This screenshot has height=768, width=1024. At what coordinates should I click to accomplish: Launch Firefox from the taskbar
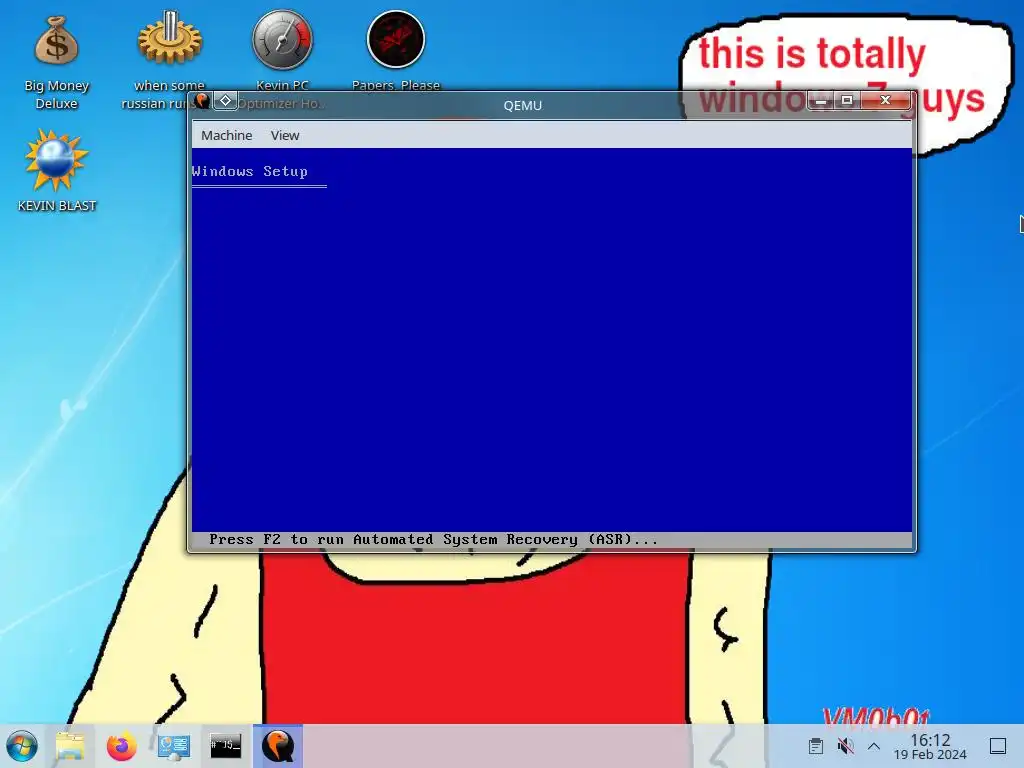(x=121, y=746)
